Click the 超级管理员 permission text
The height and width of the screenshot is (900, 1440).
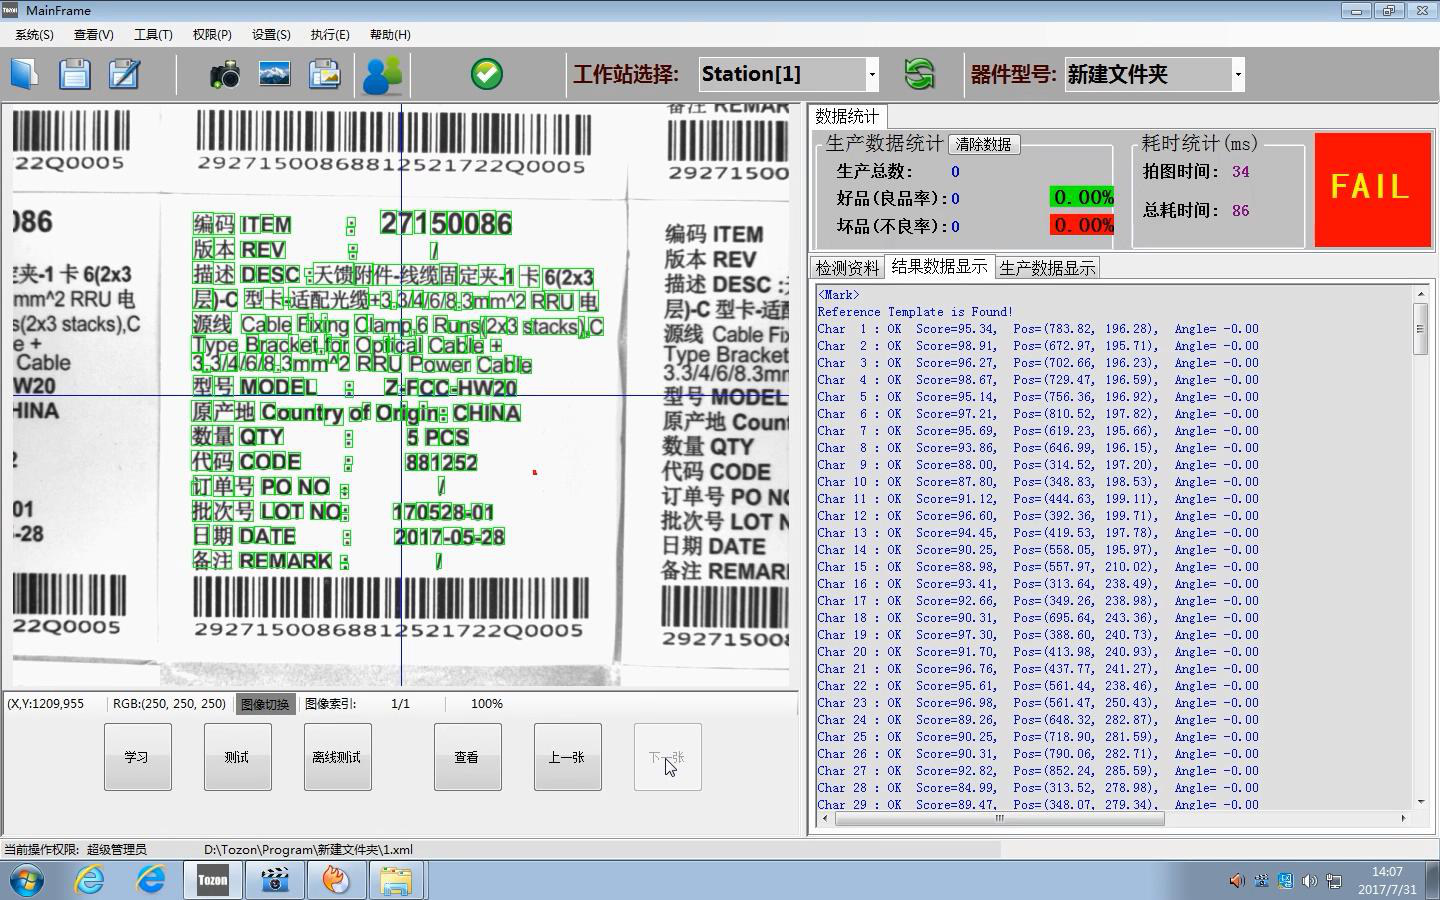click(x=116, y=850)
